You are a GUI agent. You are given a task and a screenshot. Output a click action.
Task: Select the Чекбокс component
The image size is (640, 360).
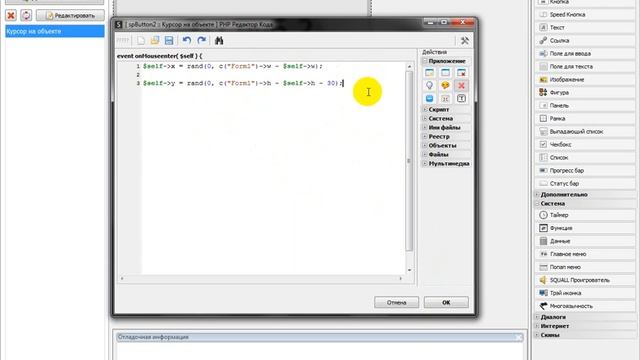[585, 144]
